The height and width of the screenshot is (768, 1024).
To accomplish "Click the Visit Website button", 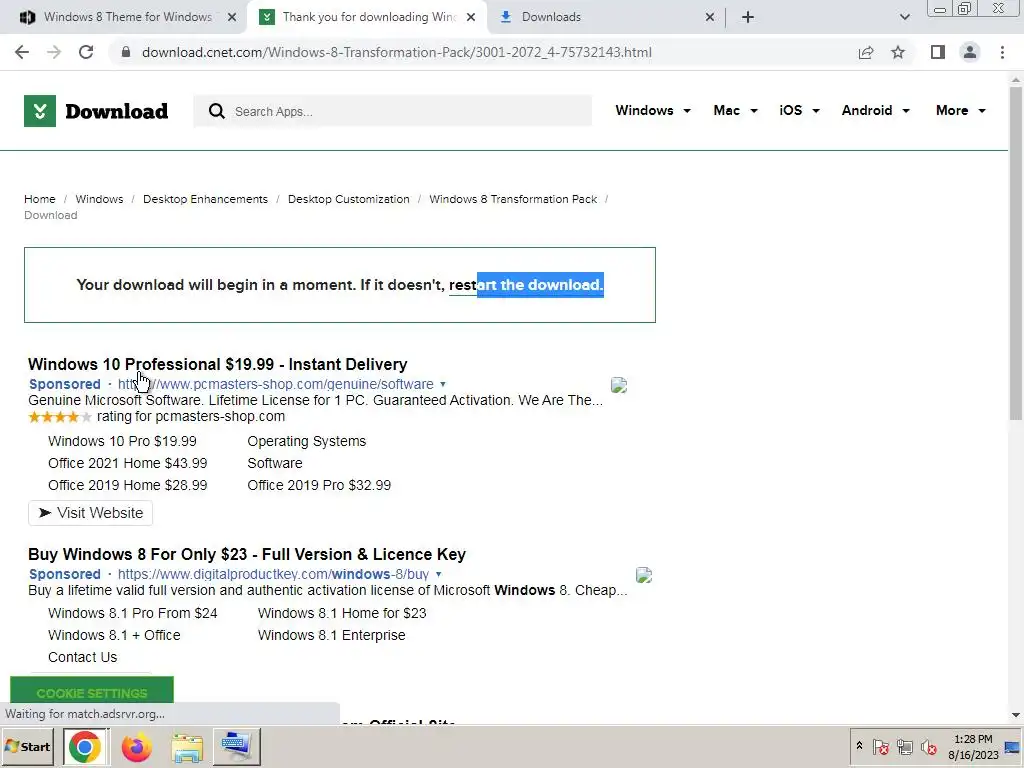I will [x=90, y=513].
